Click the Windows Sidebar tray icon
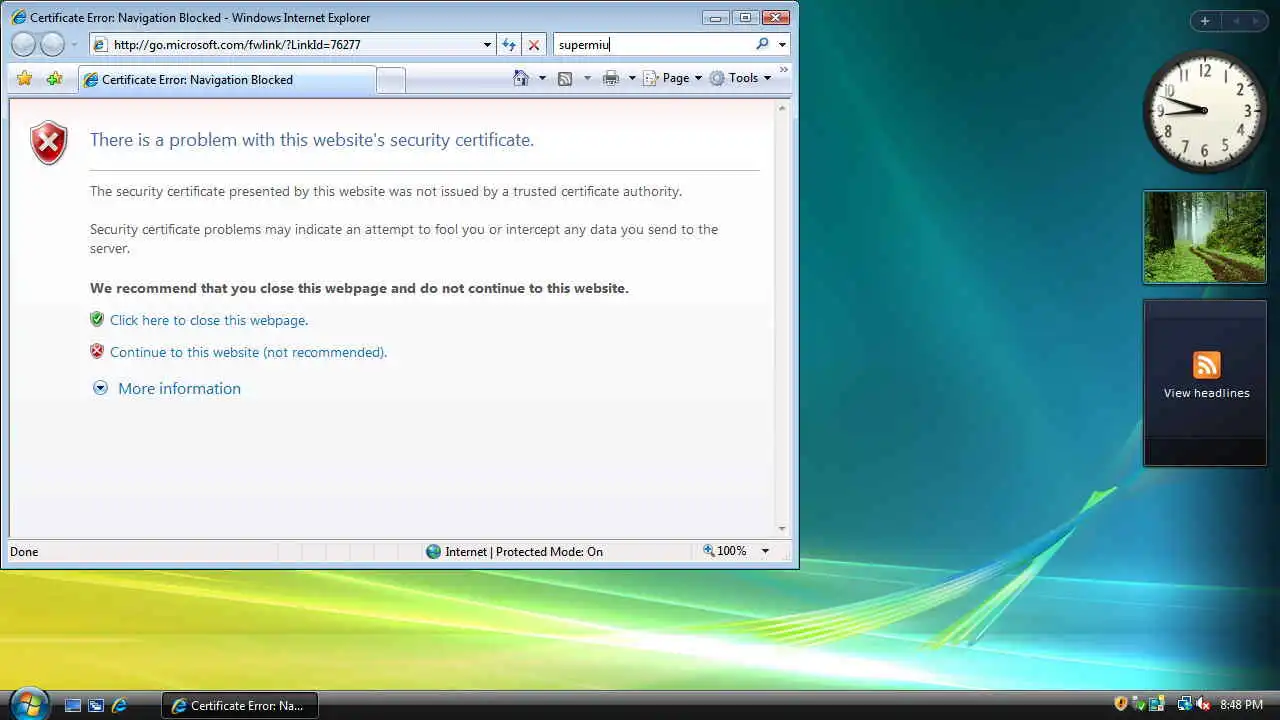The image size is (1280, 720). [1156, 704]
